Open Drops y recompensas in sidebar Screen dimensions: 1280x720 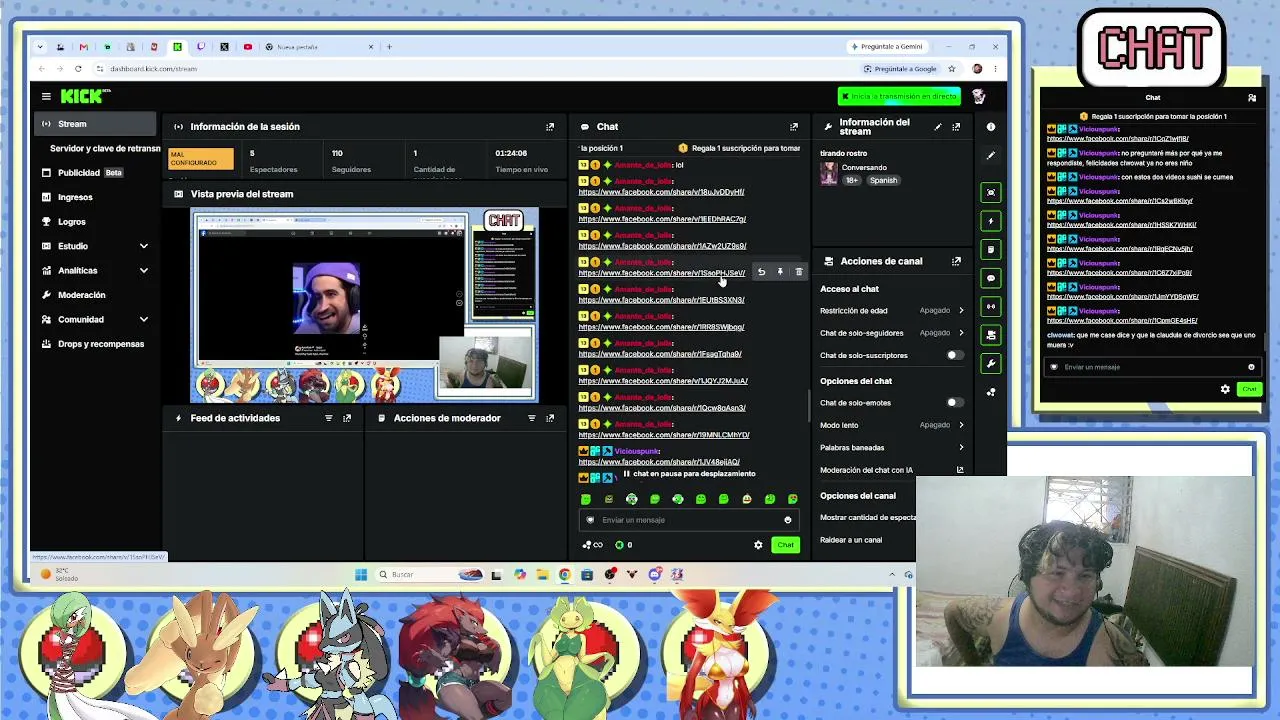coord(96,344)
